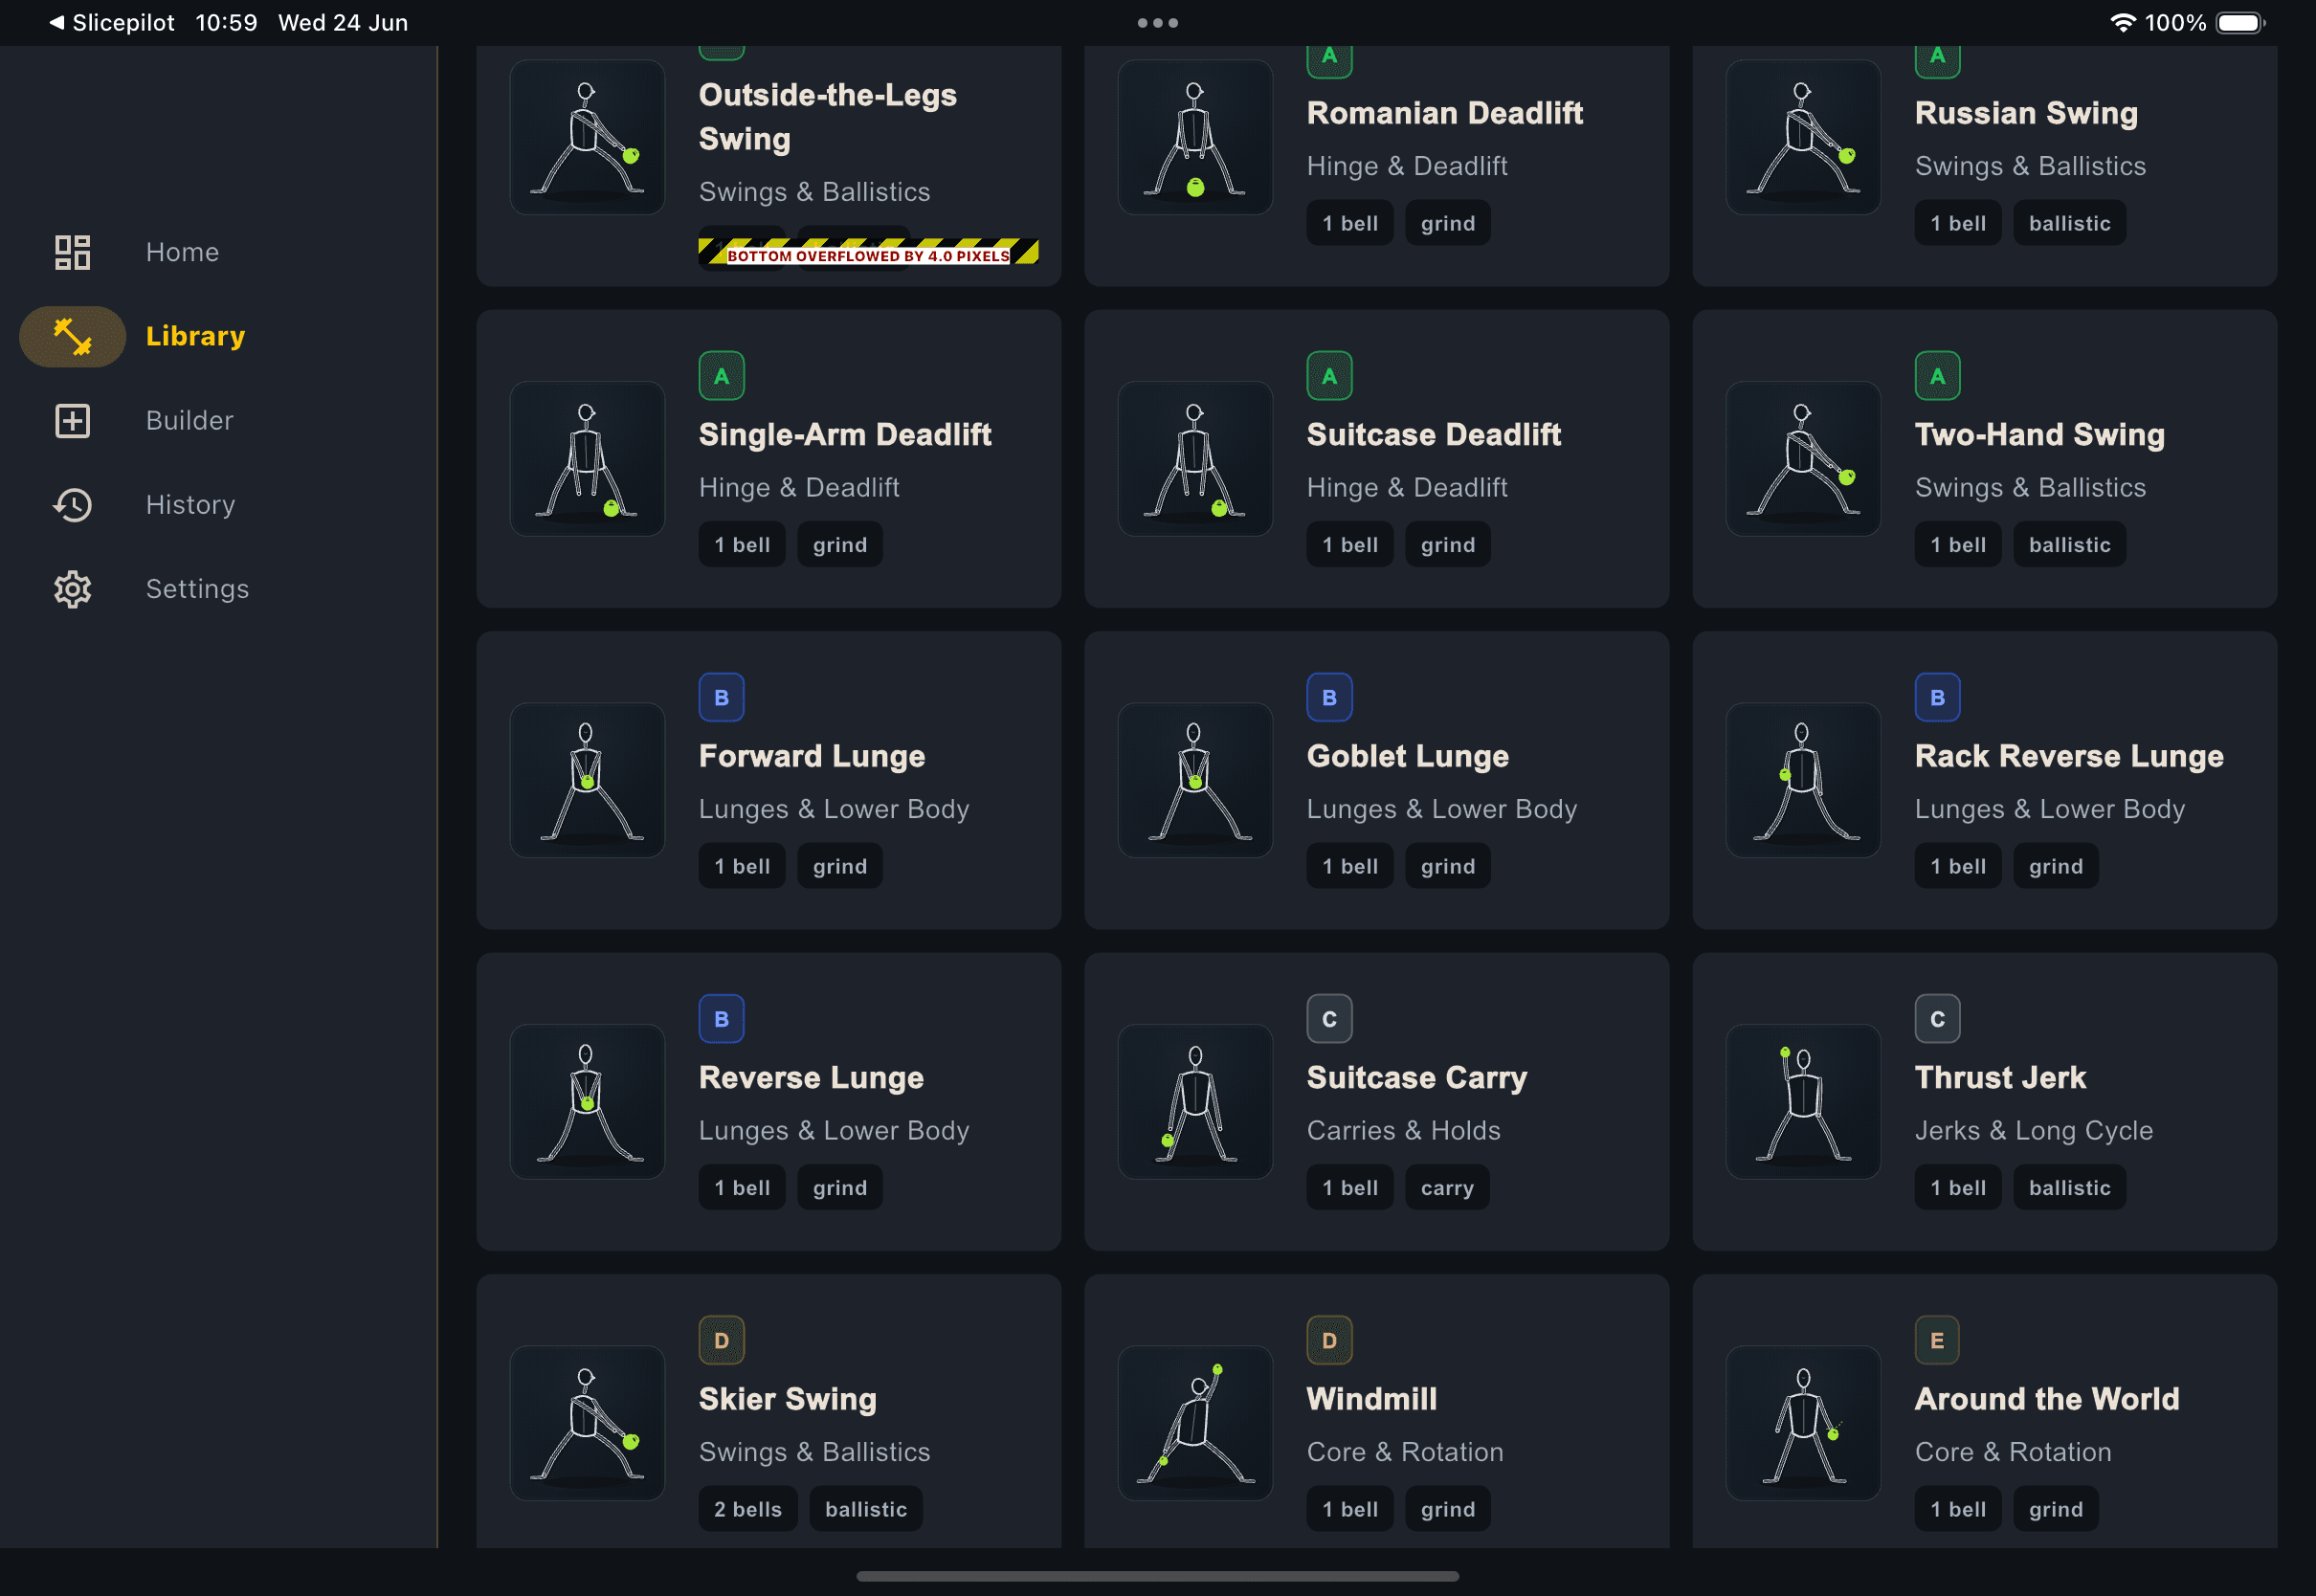Tap the home indicator bar at bottom
This screenshot has height=1596, width=2316.
(1157, 1576)
